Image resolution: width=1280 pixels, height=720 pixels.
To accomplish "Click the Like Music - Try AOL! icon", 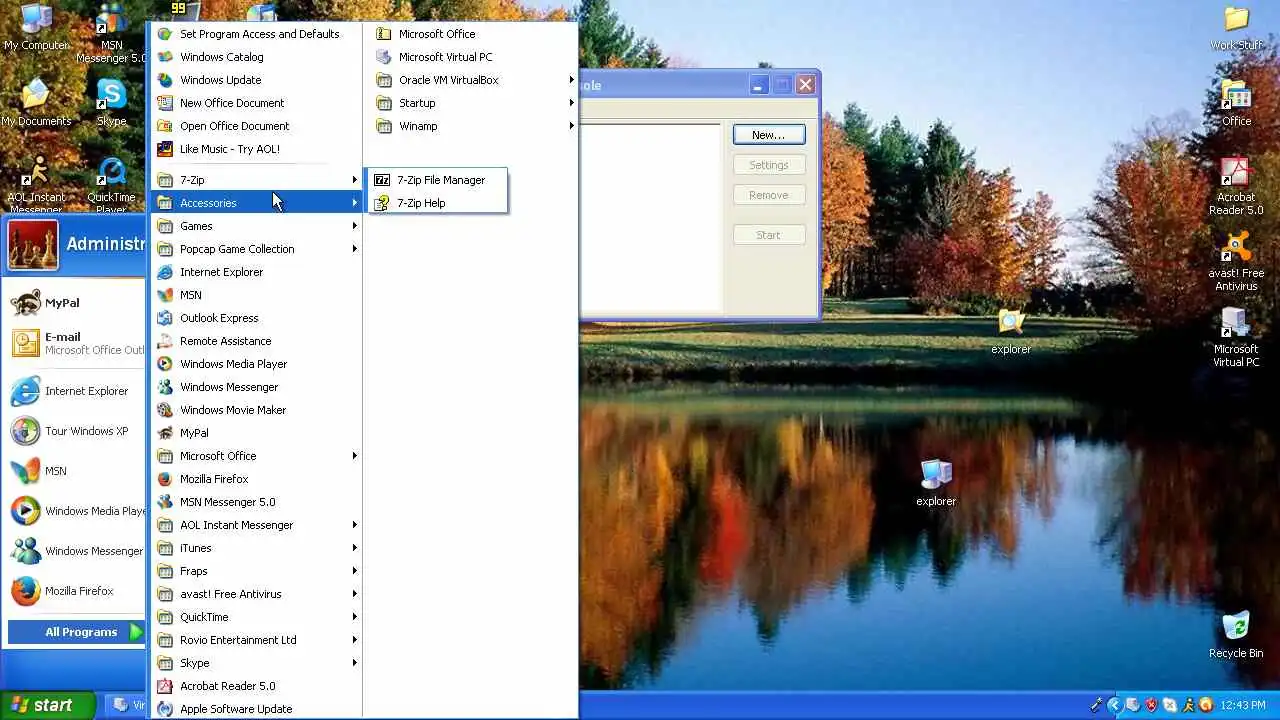I will (x=165, y=149).
